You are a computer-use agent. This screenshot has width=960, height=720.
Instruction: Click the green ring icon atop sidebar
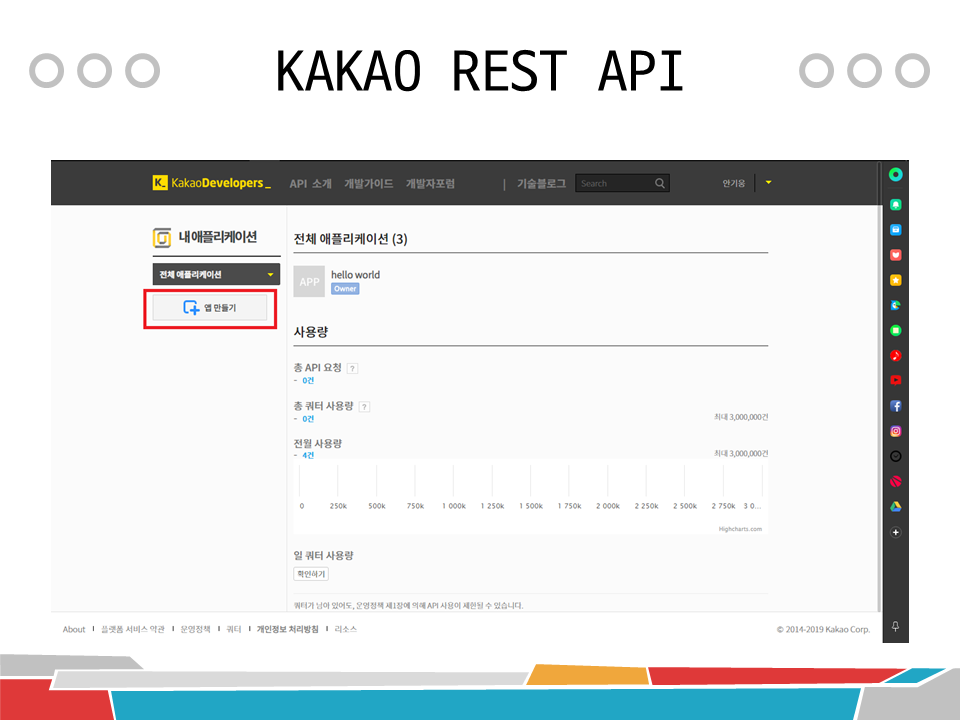coord(896,175)
